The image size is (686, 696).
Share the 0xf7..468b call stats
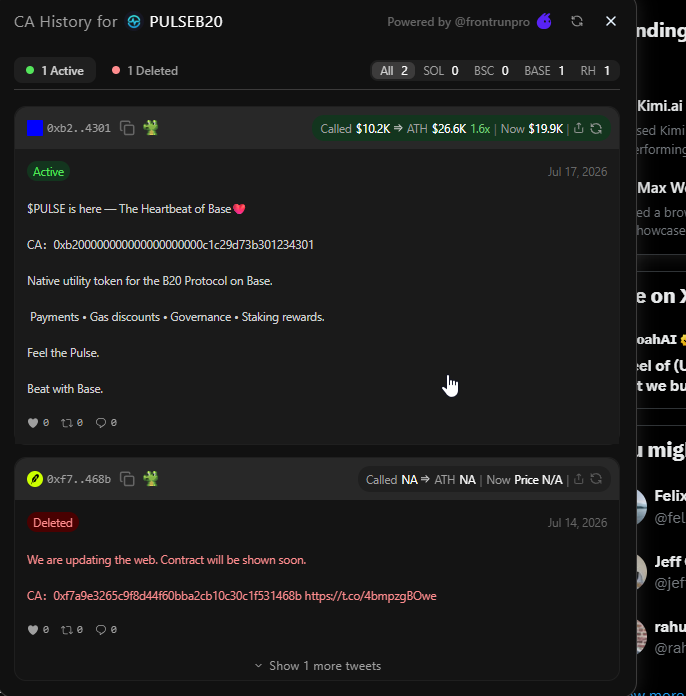click(578, 479)
